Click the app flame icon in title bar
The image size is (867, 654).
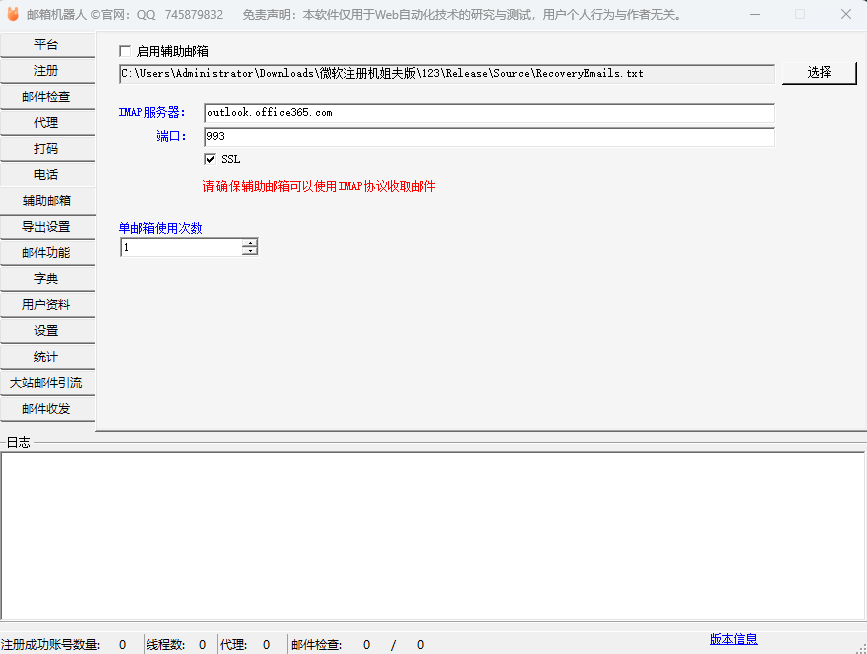tap(13, 14)
